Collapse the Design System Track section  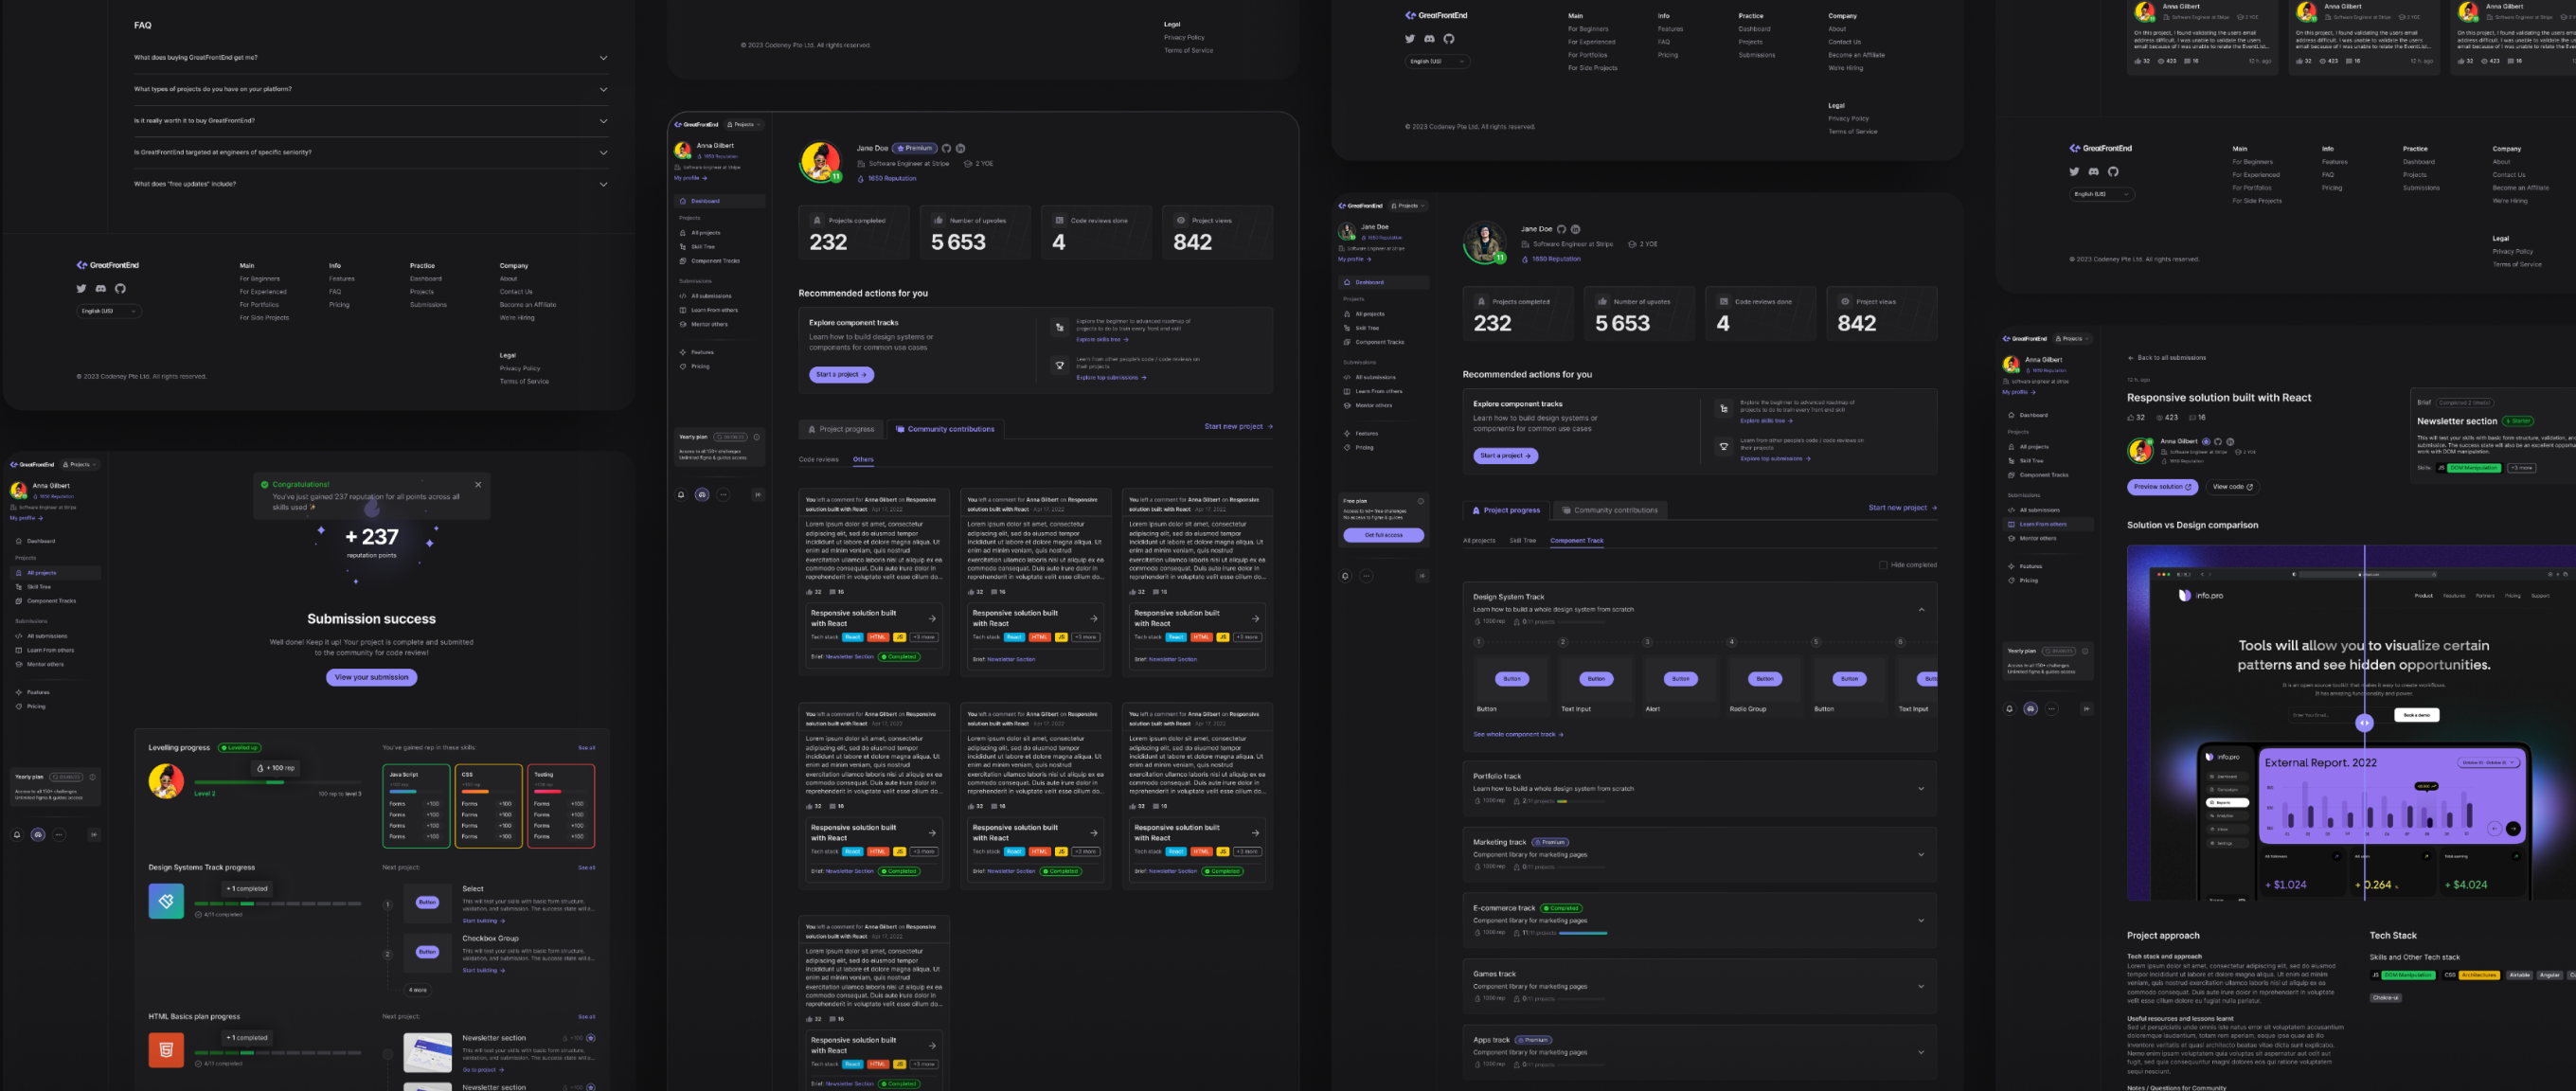1921,609
